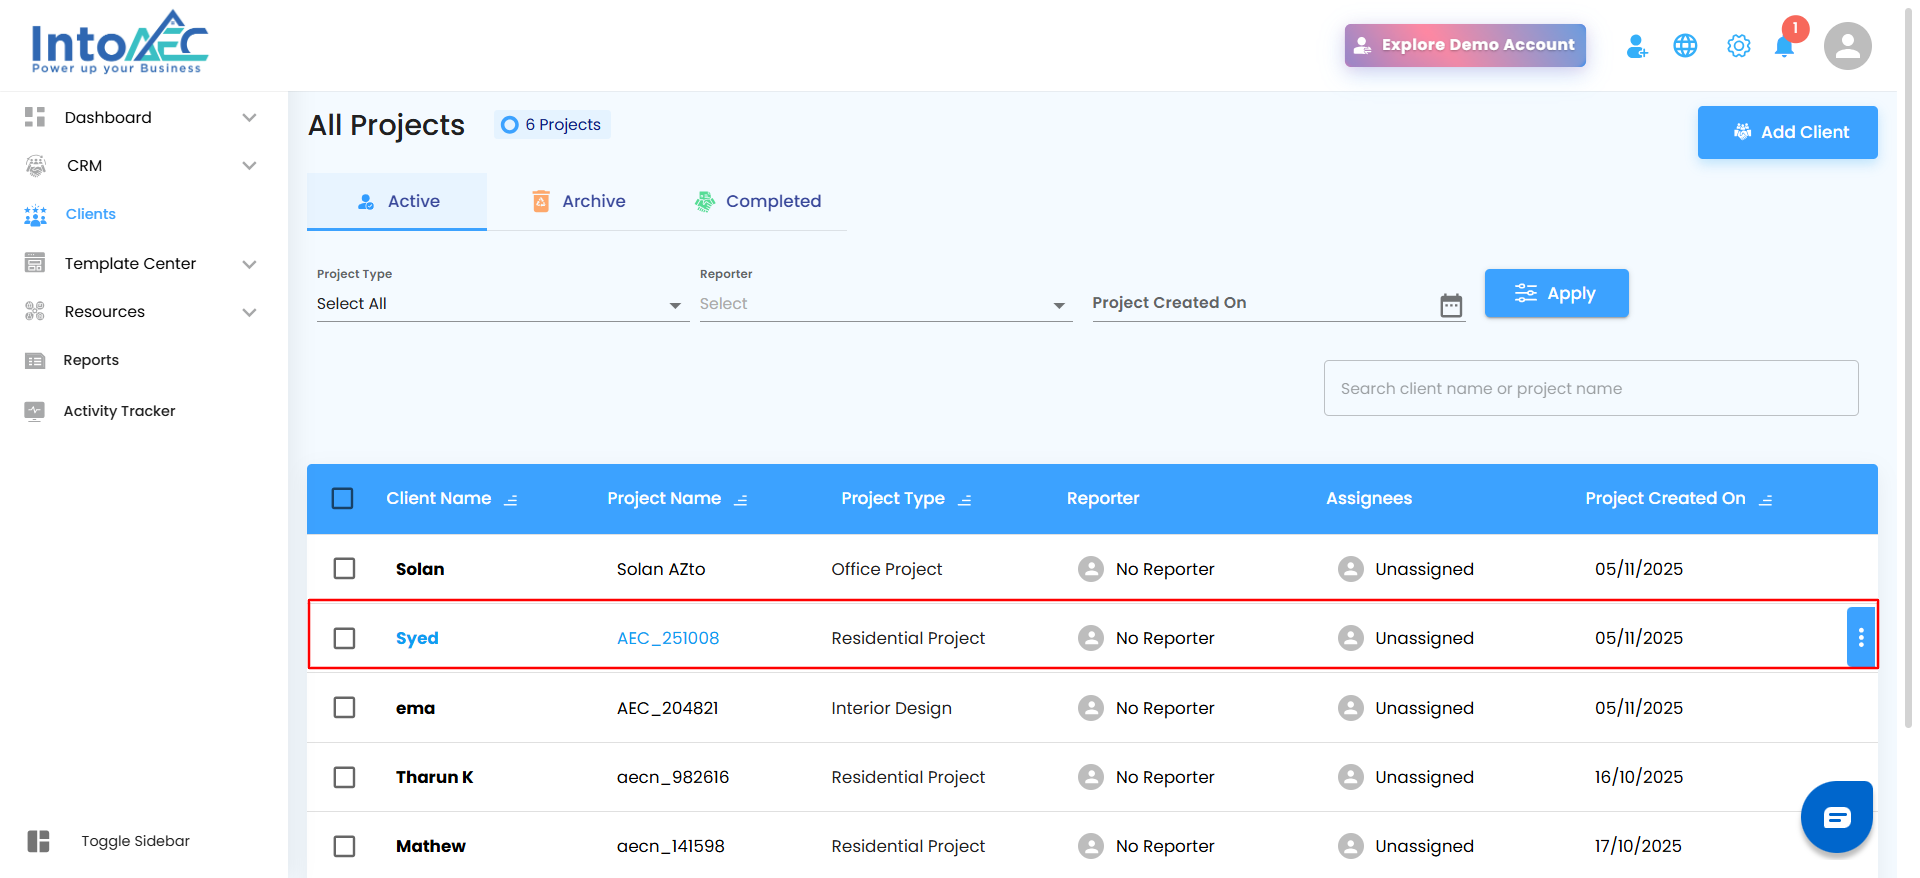Click the globe language icon
Screen dimensions: 1920x878
pos(1685,46)
